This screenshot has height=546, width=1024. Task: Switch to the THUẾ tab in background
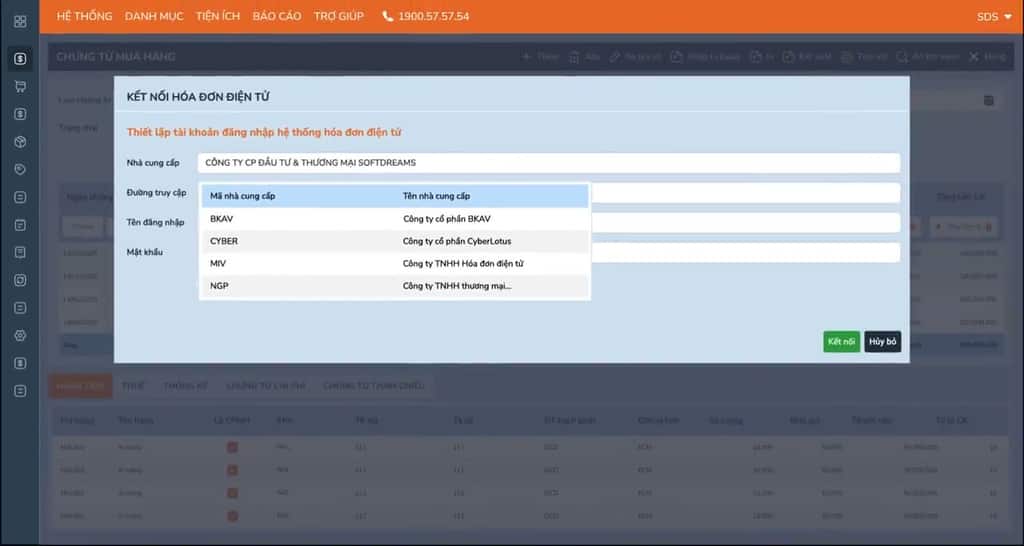[x=133, y=386]
